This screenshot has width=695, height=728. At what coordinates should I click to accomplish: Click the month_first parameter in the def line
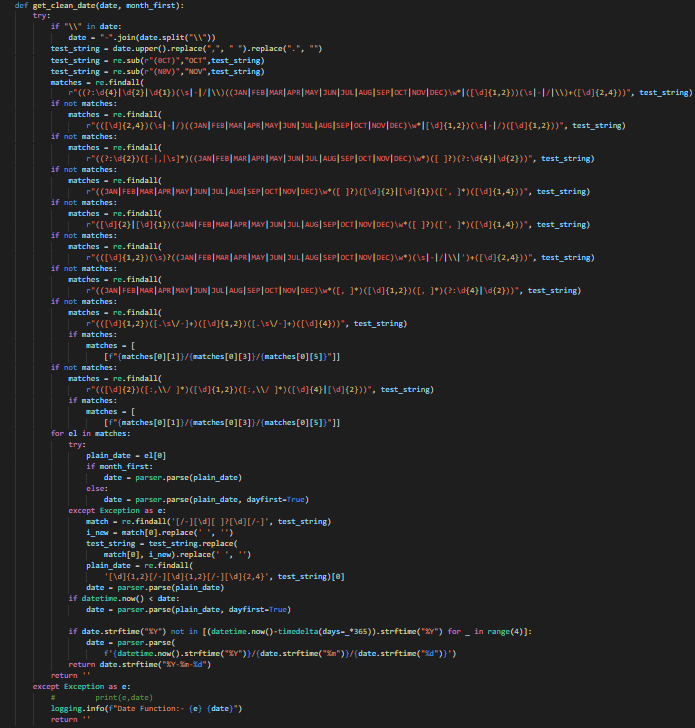point(151,6)
